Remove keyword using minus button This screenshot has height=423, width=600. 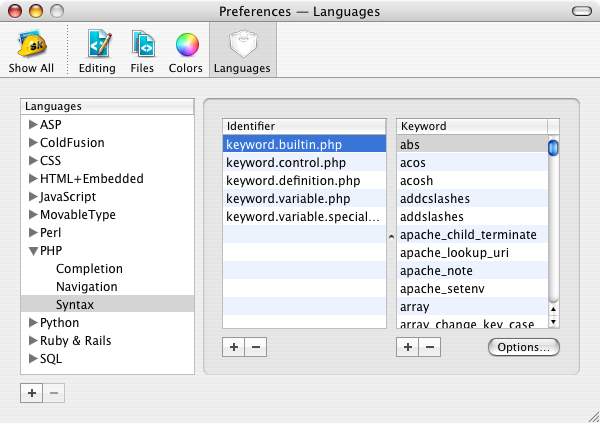(429, 347)
